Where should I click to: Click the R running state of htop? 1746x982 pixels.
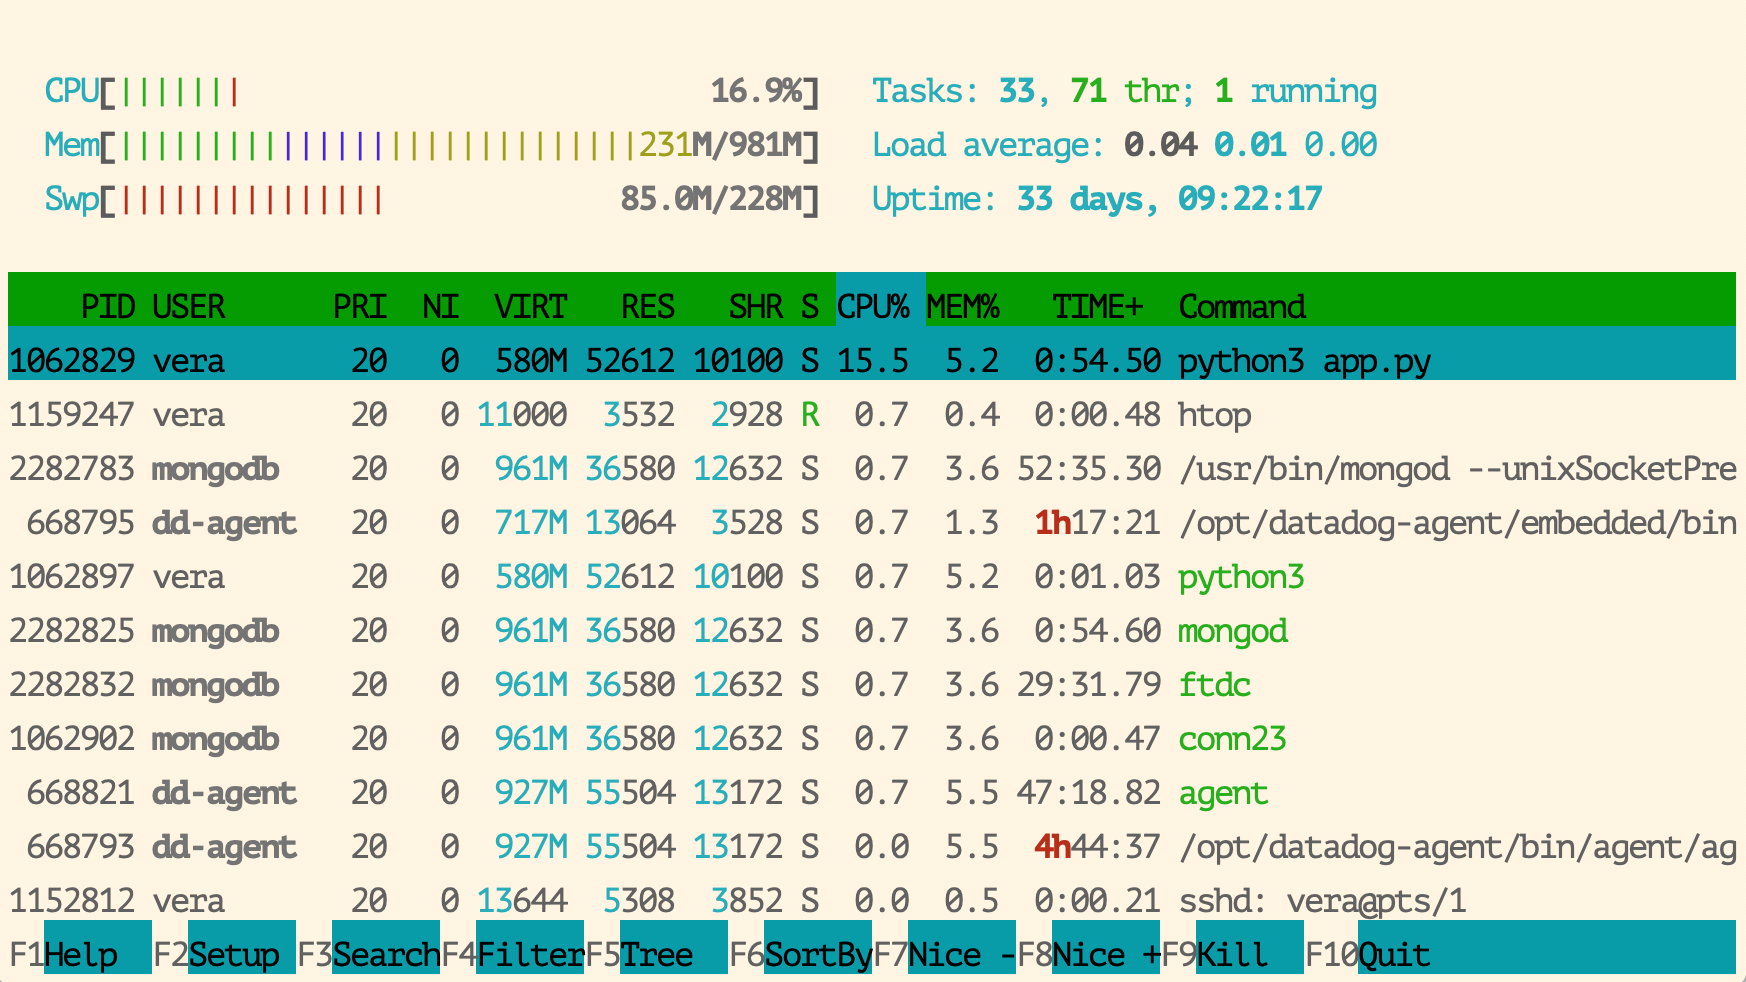click(x=810, y=415)
